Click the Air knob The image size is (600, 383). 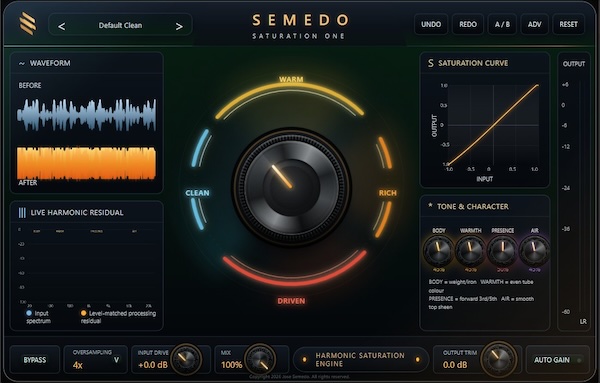tap(535, 251)
